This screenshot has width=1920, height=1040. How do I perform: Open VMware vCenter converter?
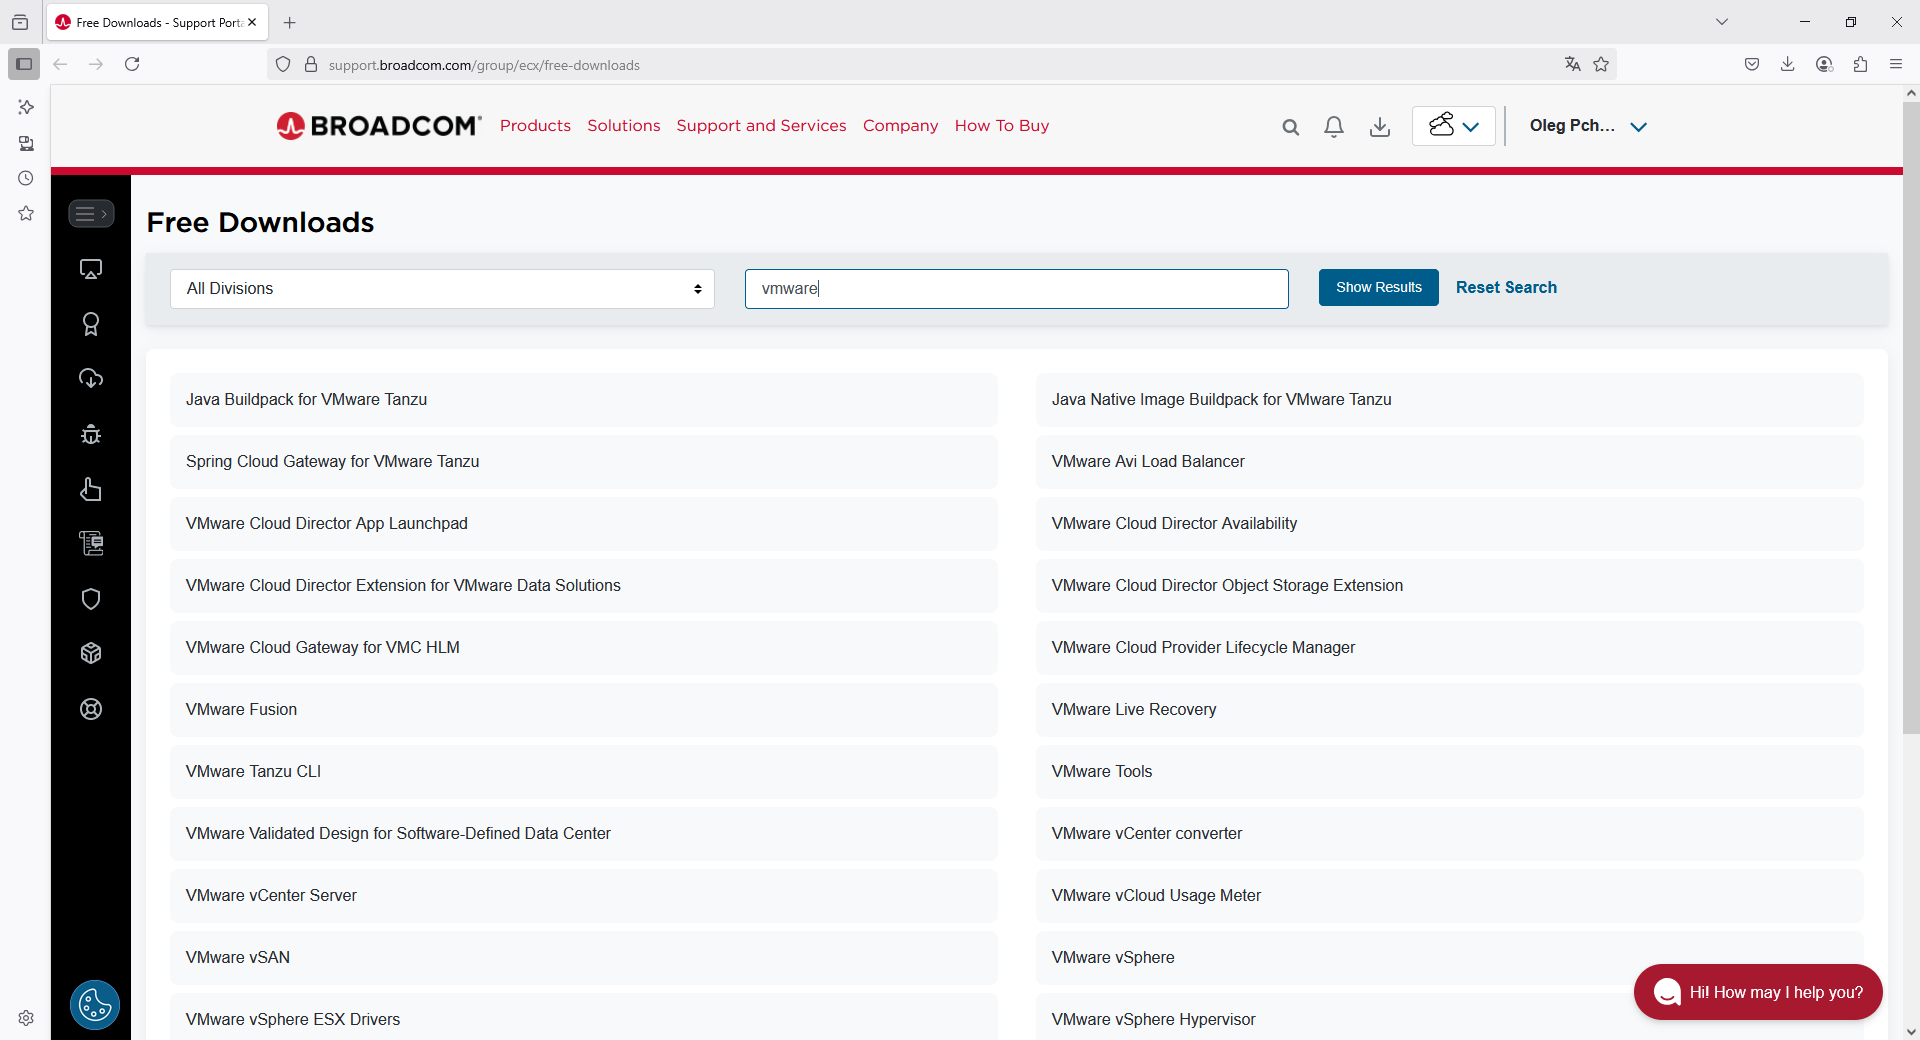pos(1450,834)
